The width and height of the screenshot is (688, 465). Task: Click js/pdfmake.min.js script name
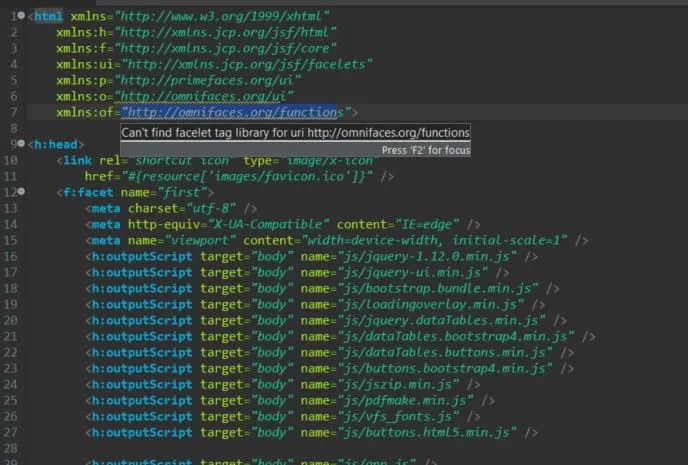pyautogui.click(x=405, y=401)
